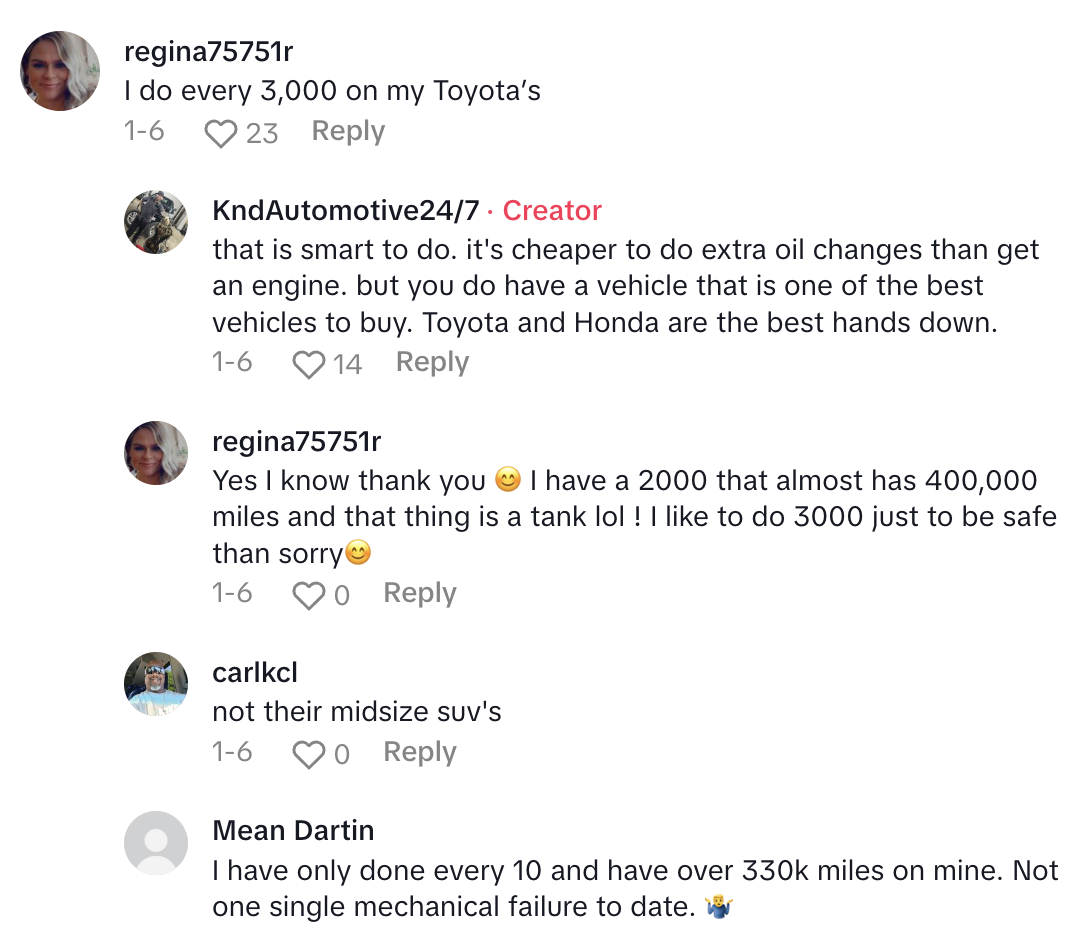Open the KndAutomotive24/7 username link
The width and height of the screenshot is (1088, 932).
346,211
